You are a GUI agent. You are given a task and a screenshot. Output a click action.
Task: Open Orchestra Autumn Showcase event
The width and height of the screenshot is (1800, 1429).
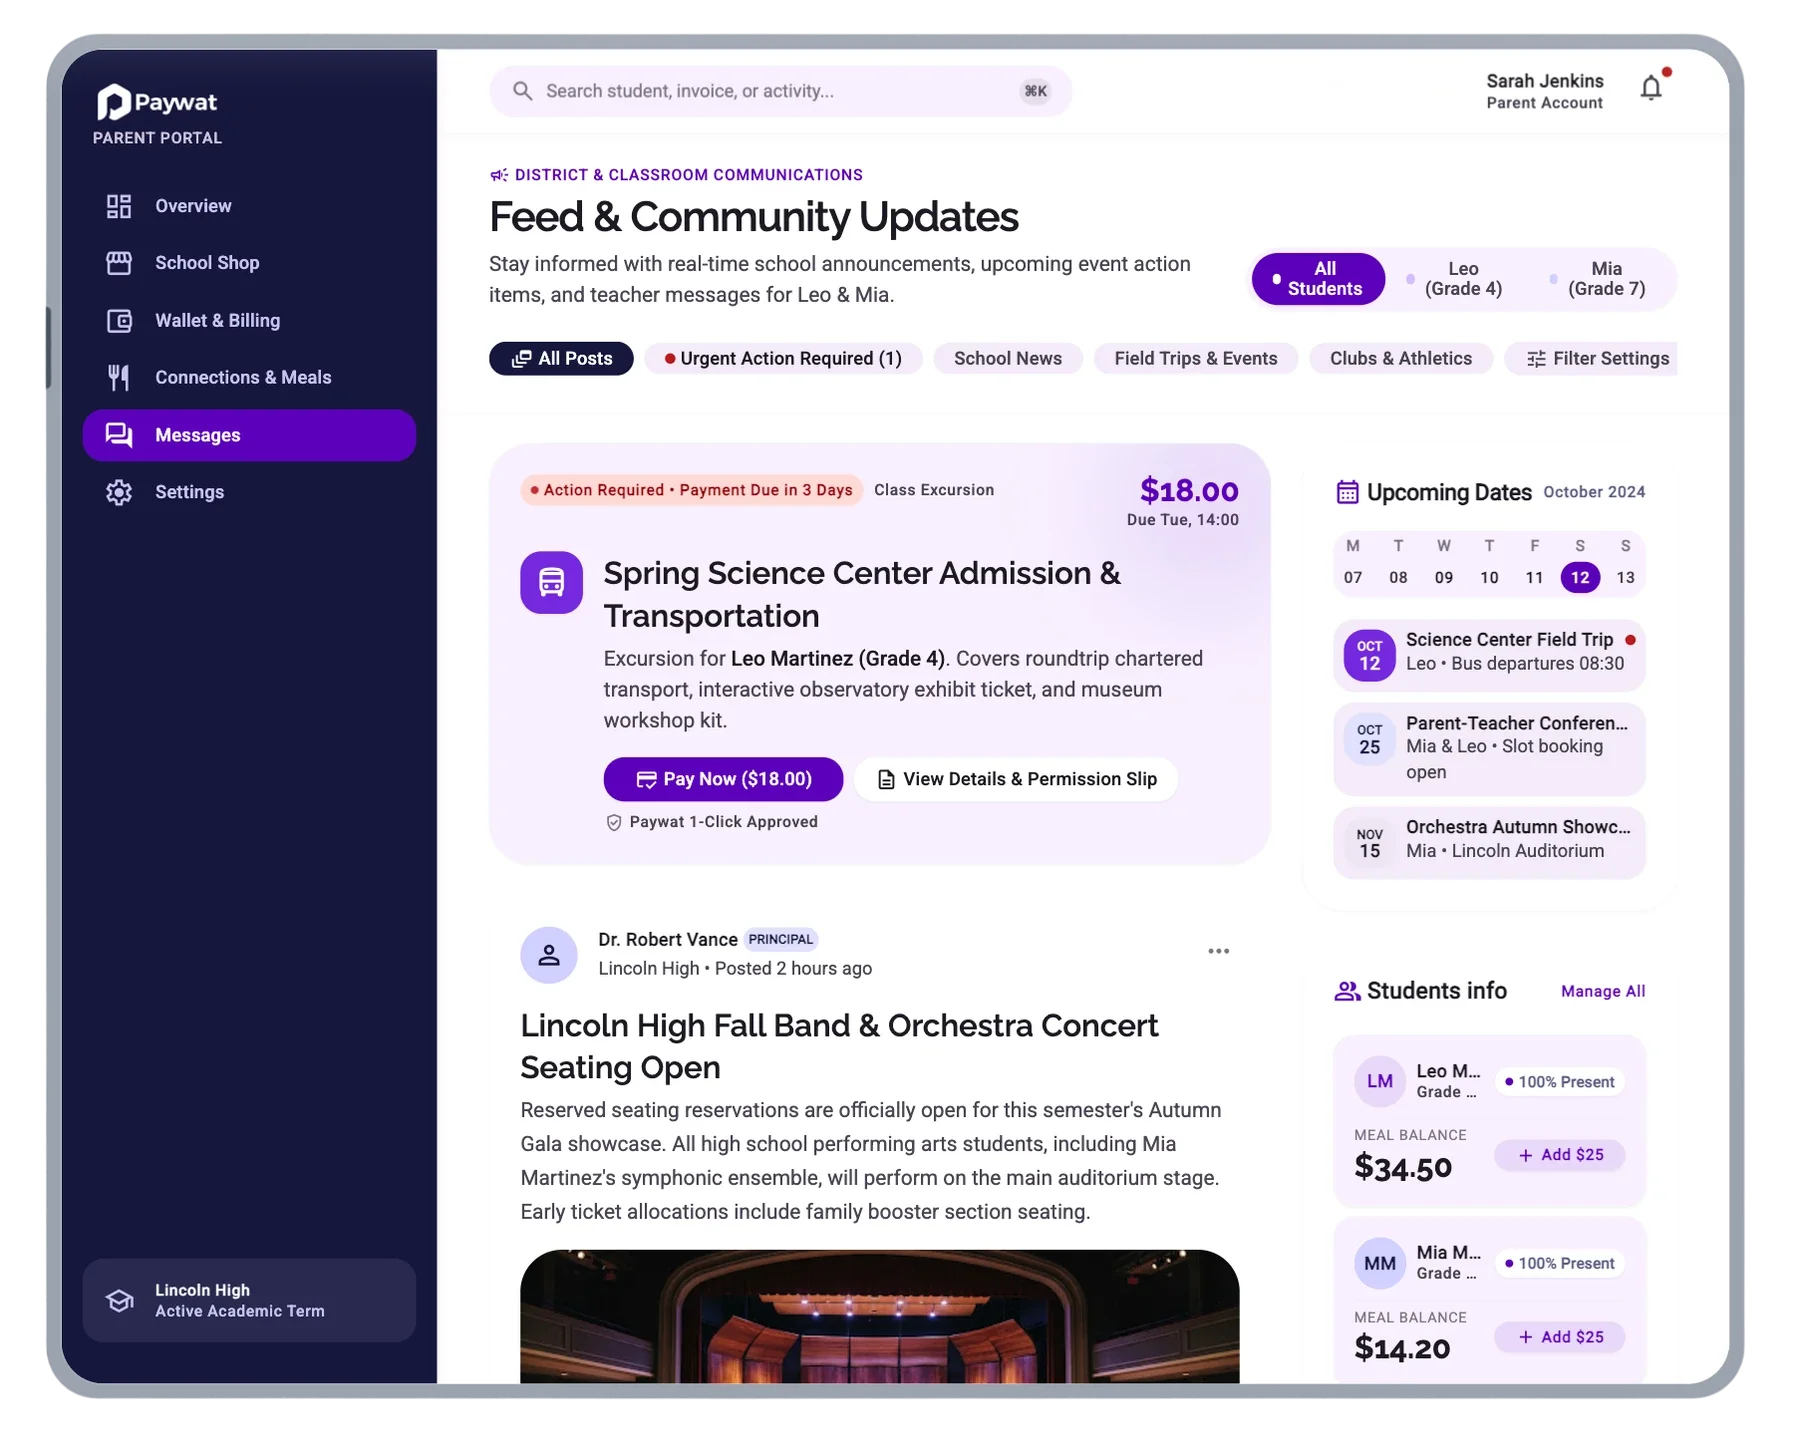1489,842
